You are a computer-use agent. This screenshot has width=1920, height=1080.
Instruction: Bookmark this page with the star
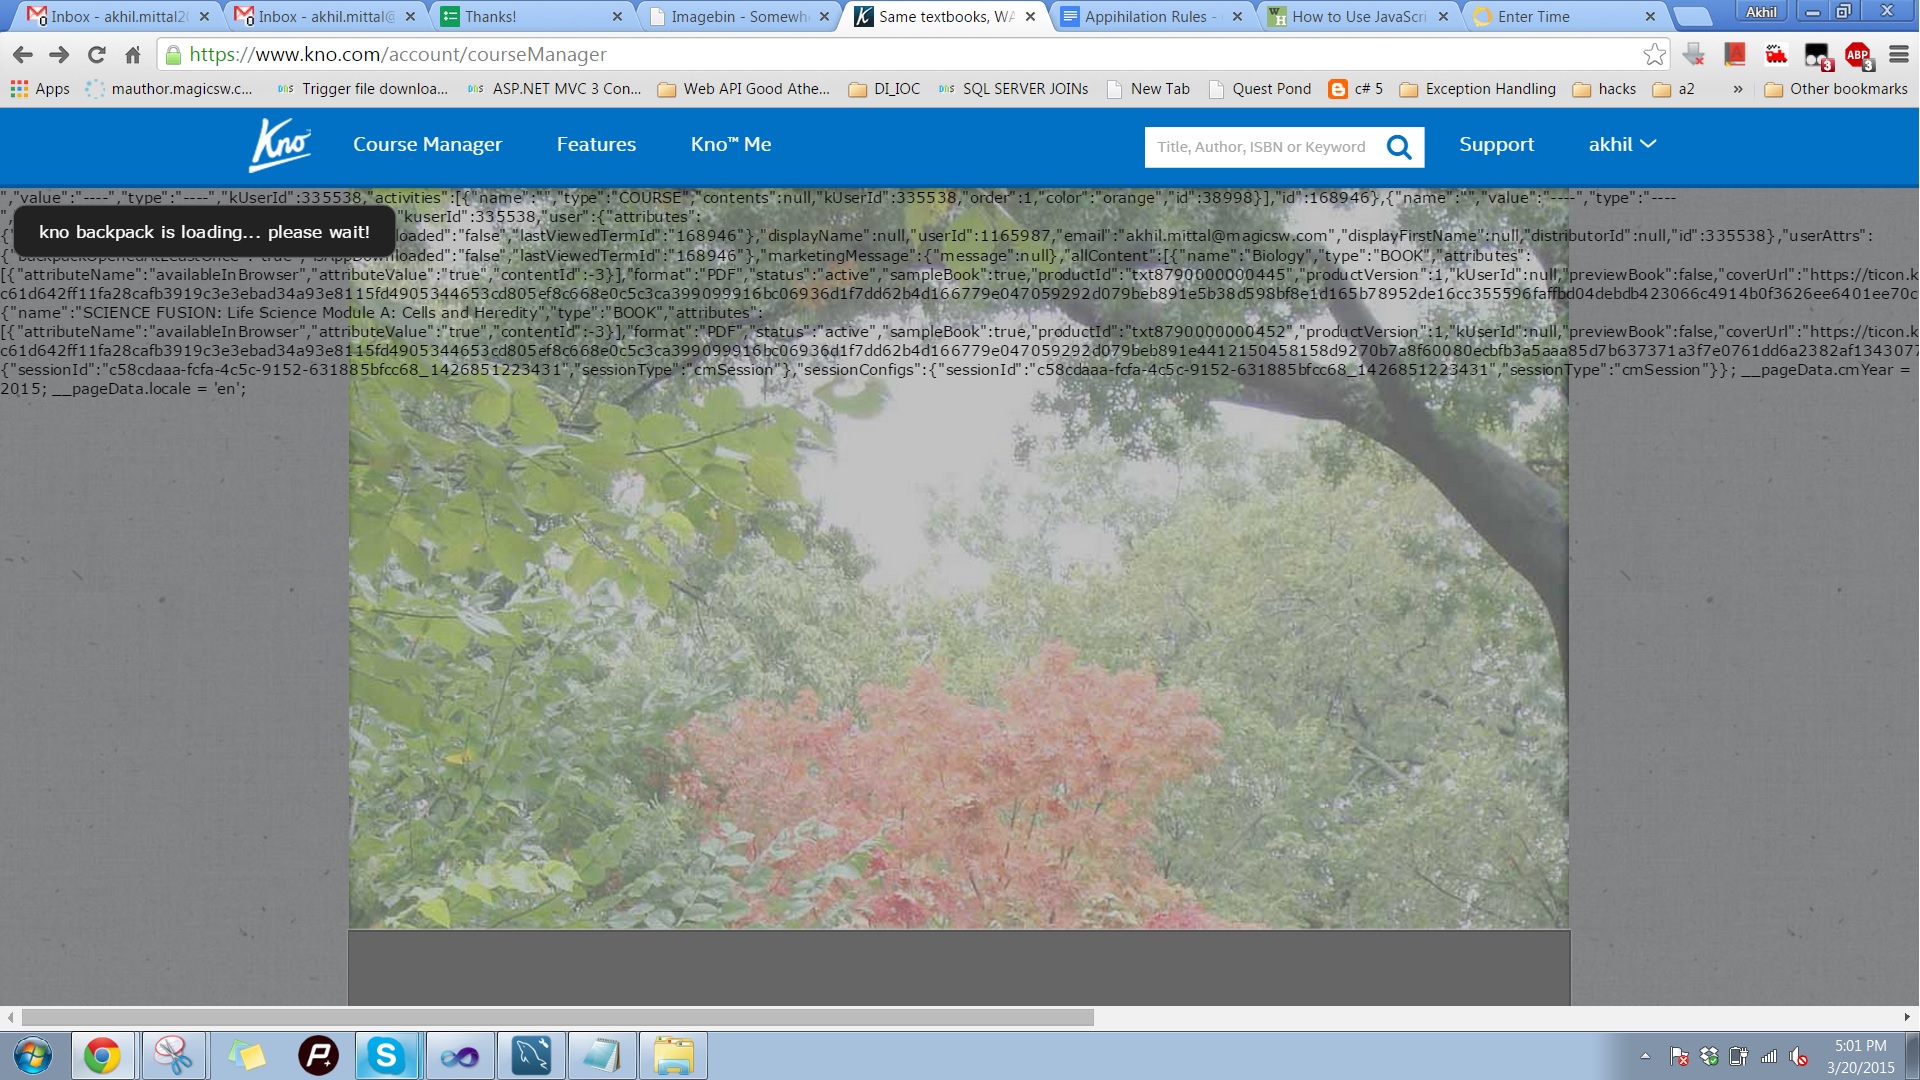[x=1654, y=55]
